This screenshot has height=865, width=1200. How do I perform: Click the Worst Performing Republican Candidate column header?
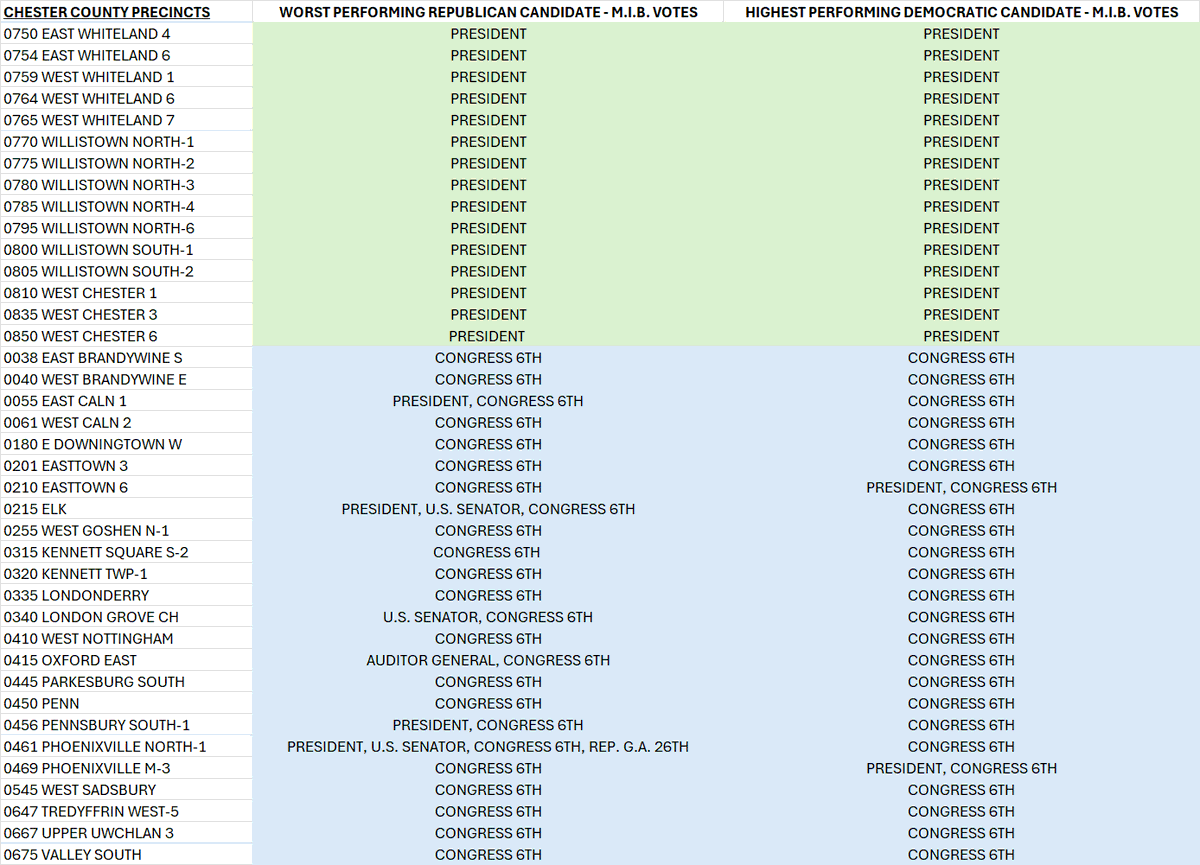coord(488,12)
